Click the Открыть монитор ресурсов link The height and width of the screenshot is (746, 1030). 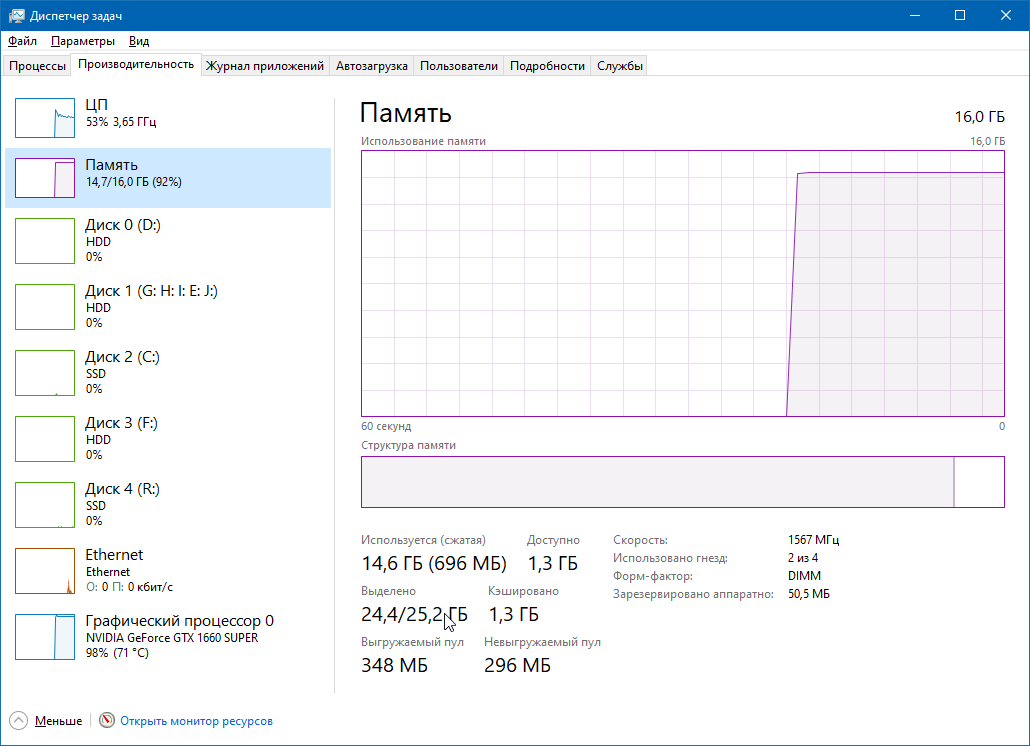pos(196,721)
